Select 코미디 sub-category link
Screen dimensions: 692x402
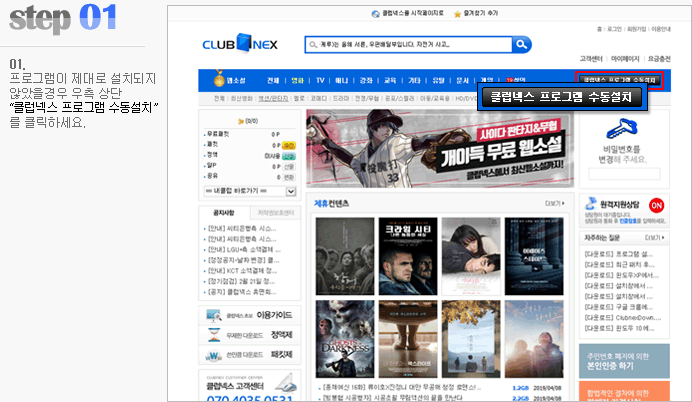[x=318, y=98]
